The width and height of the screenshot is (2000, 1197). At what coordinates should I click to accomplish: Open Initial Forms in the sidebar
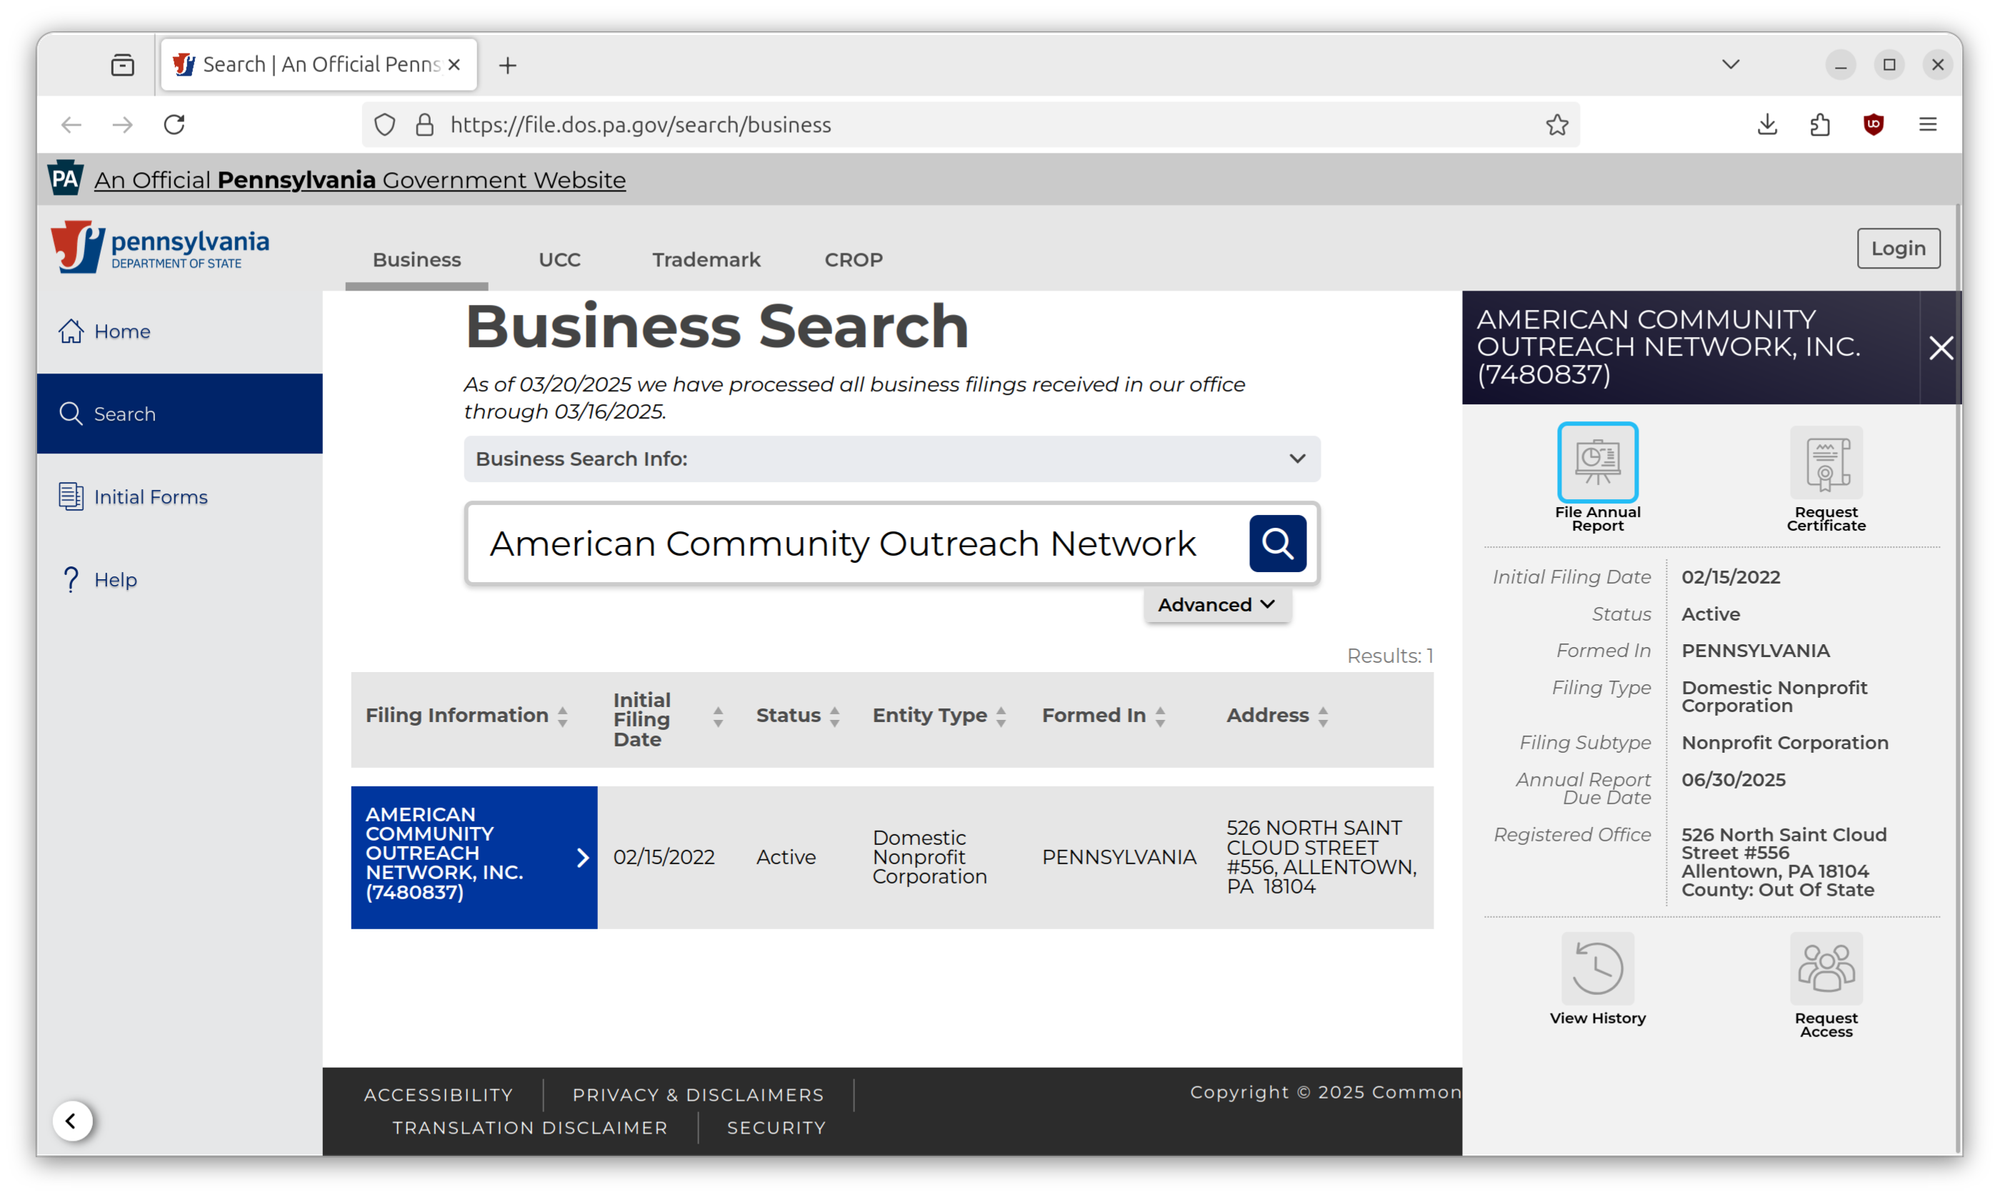coord(150,497)
